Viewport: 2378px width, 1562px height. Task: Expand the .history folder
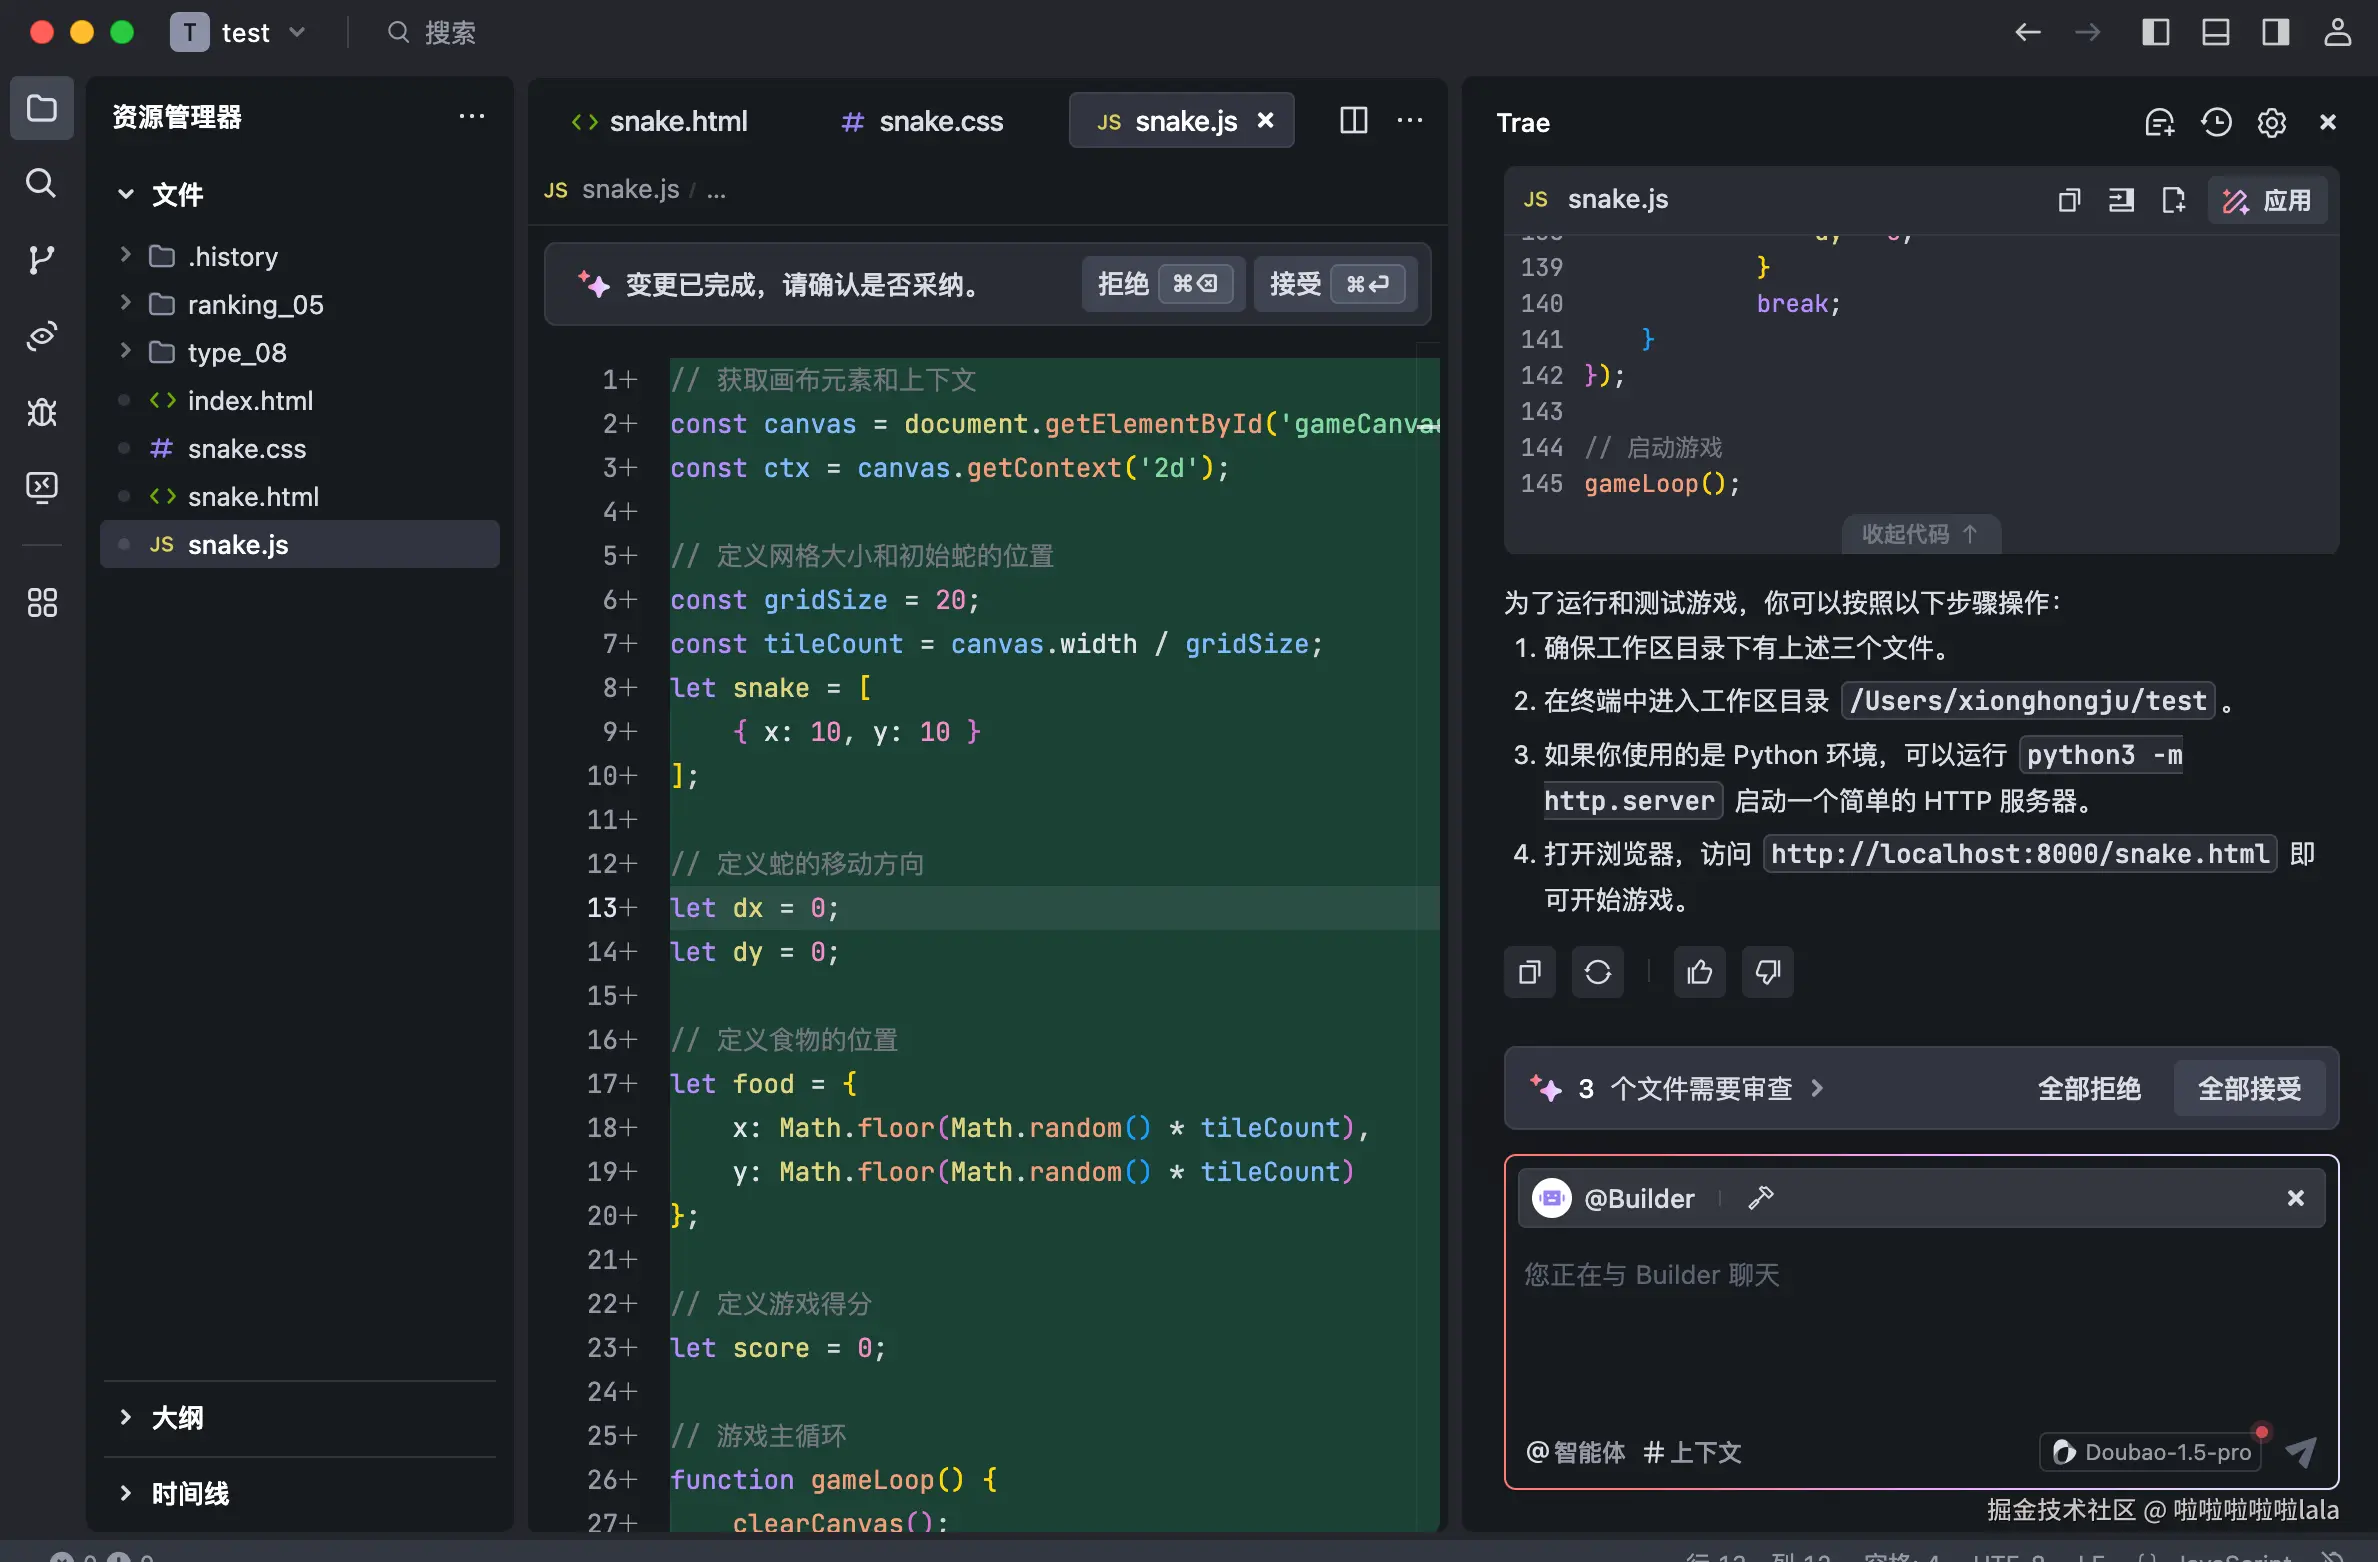pos(125,256)
